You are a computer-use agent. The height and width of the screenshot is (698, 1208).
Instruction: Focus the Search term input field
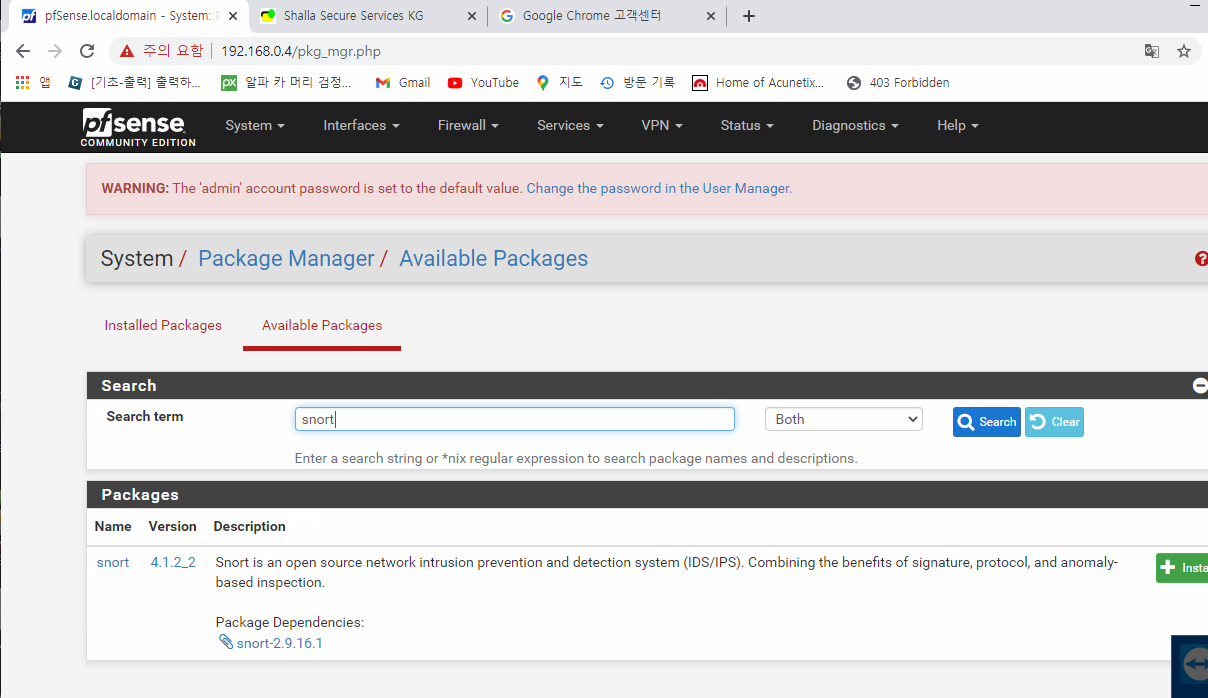click(515, 419)
